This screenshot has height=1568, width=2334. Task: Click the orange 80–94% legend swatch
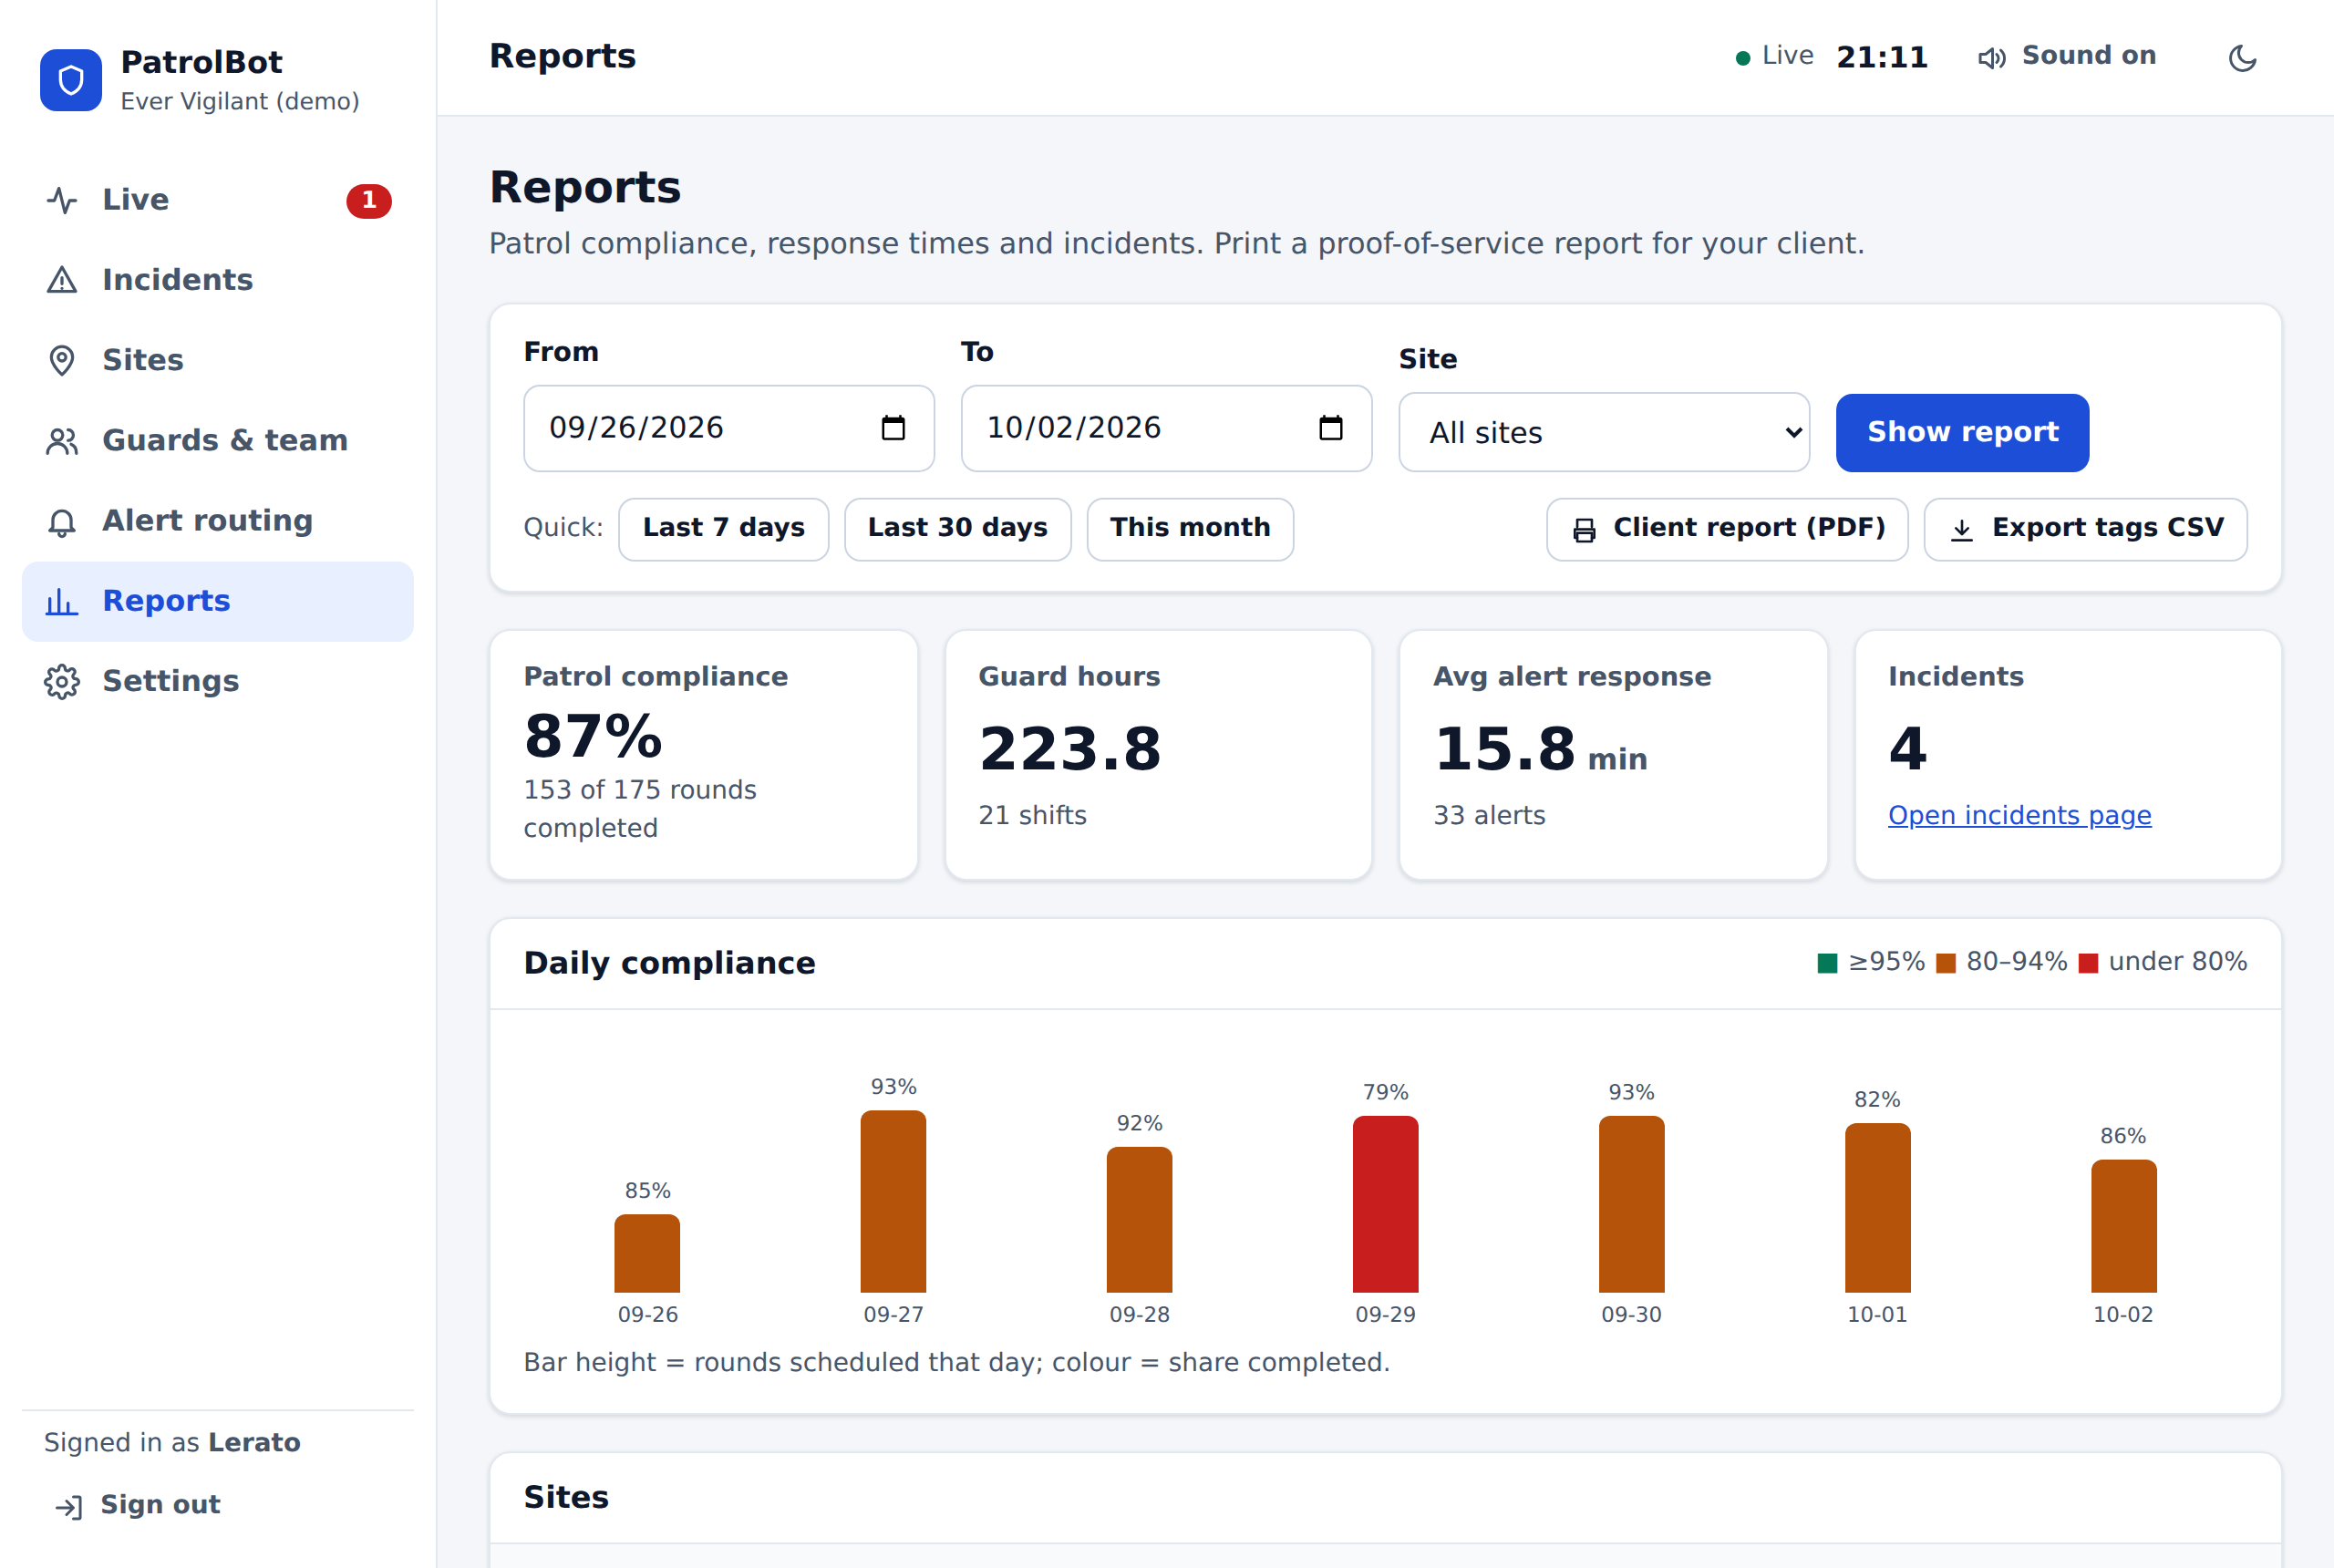pyautogui.click(x=1946, y=963)
